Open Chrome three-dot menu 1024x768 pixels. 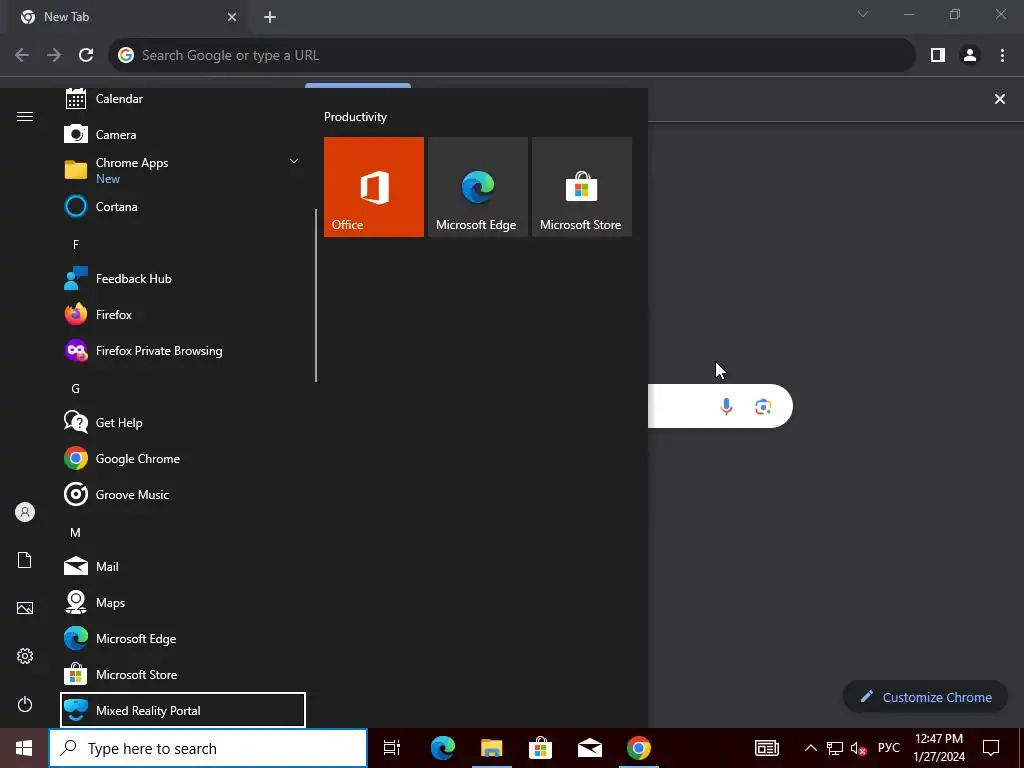pos(1002,55)
